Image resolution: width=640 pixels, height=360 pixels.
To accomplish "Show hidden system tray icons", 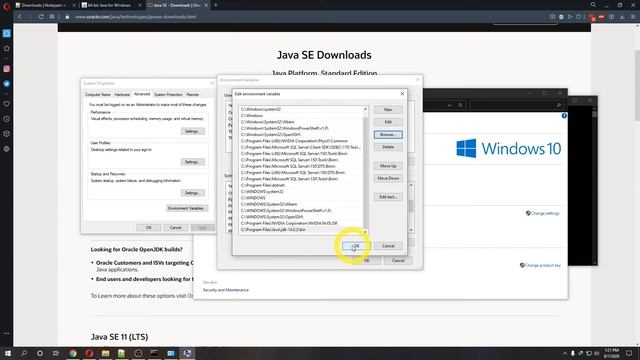I will (x=565, y=353).
